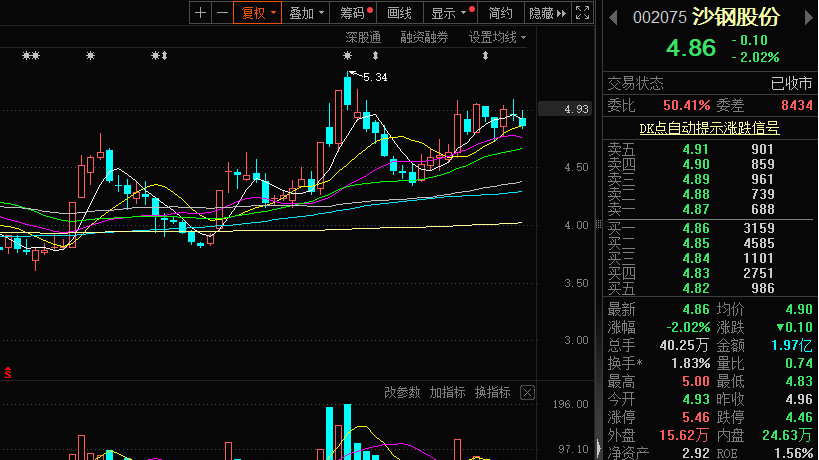
Task: Click ROE value 1.56%
Action: click(793, 453)
